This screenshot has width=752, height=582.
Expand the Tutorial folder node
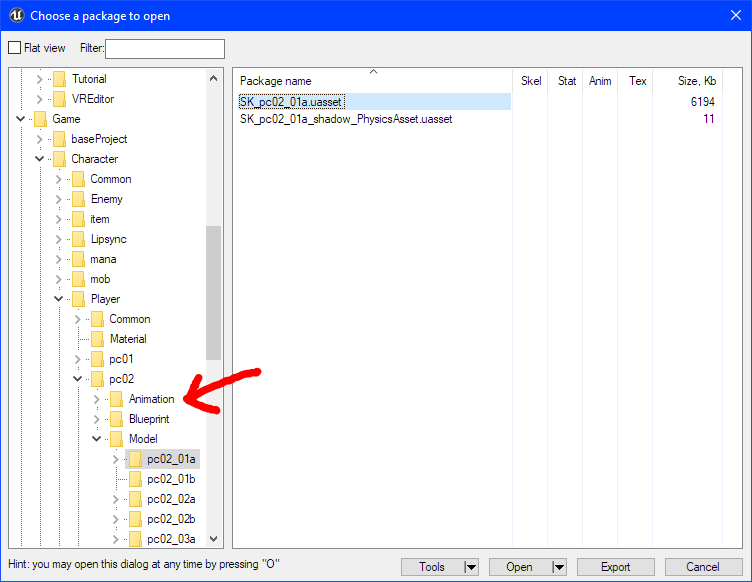coord(40,79)
